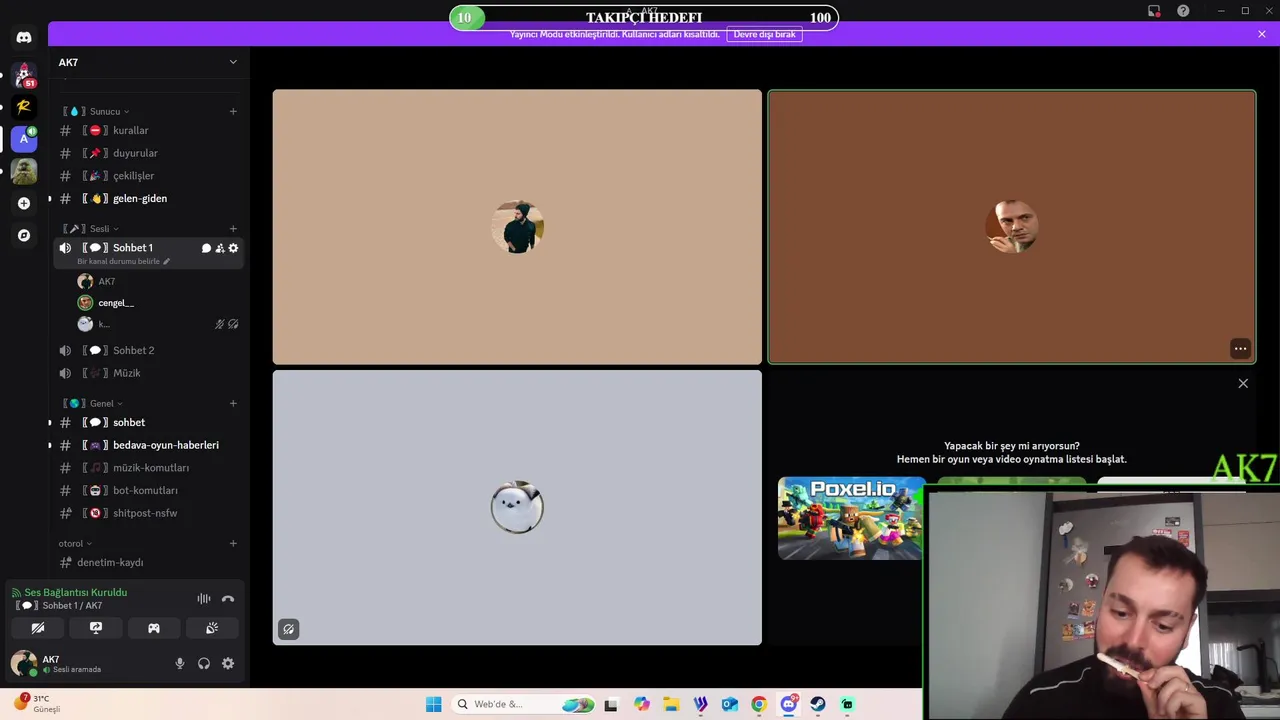Edit Sohbet 1 channel settings gear
Image resolution: width=1280 pixels, height=720 pixels.
point(233,248)
